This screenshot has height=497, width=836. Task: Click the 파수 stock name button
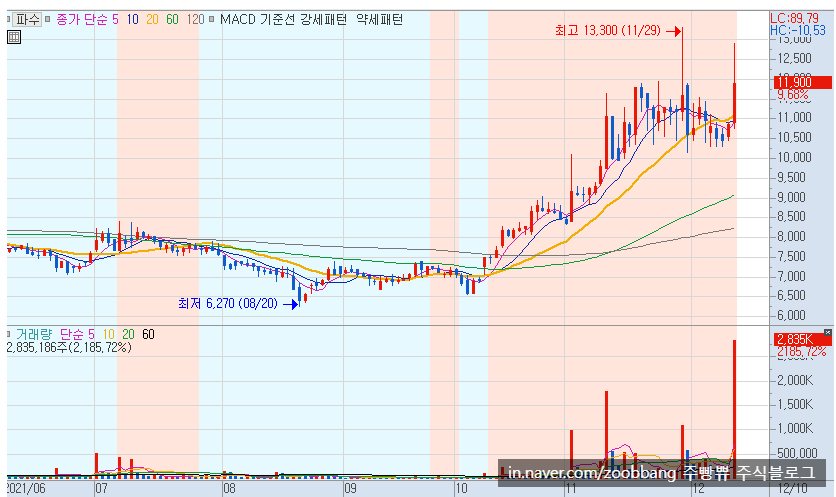(x=28, y=20)
